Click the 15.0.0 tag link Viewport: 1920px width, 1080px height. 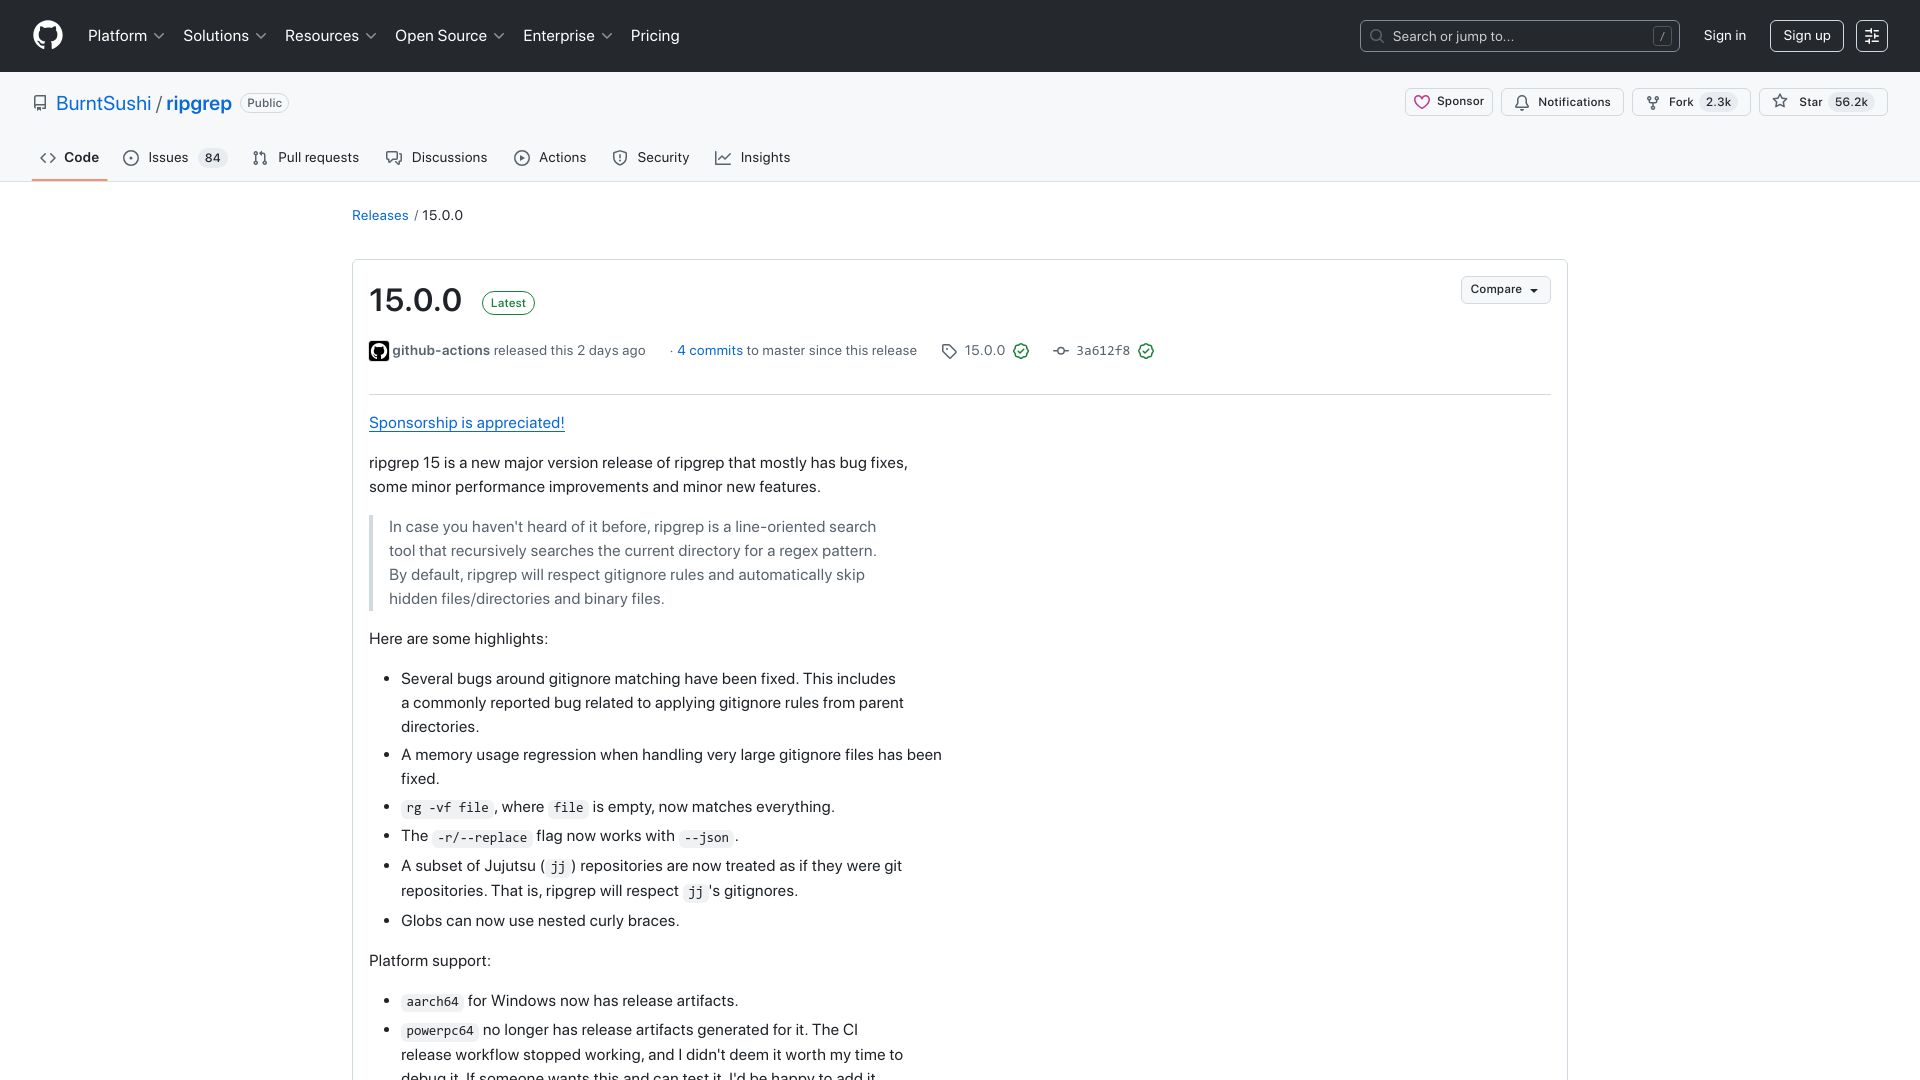tap(985, 351)
